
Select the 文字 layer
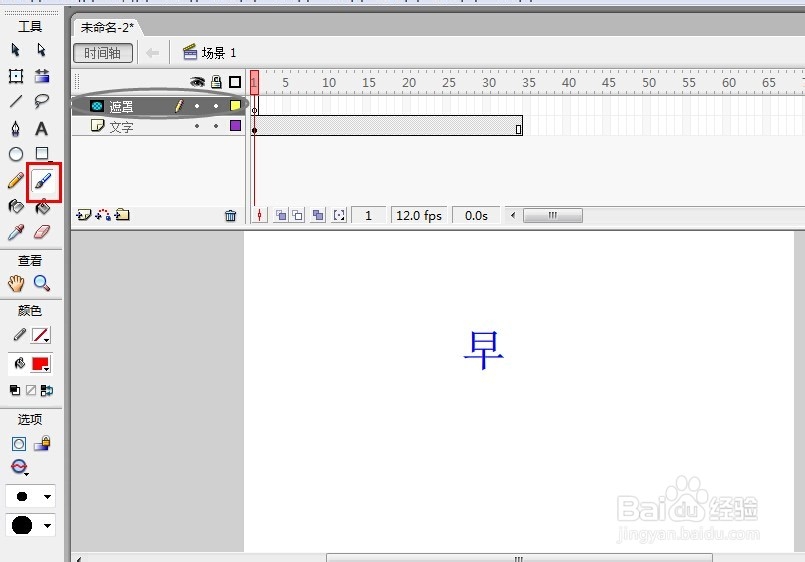(x=122, y=126)
